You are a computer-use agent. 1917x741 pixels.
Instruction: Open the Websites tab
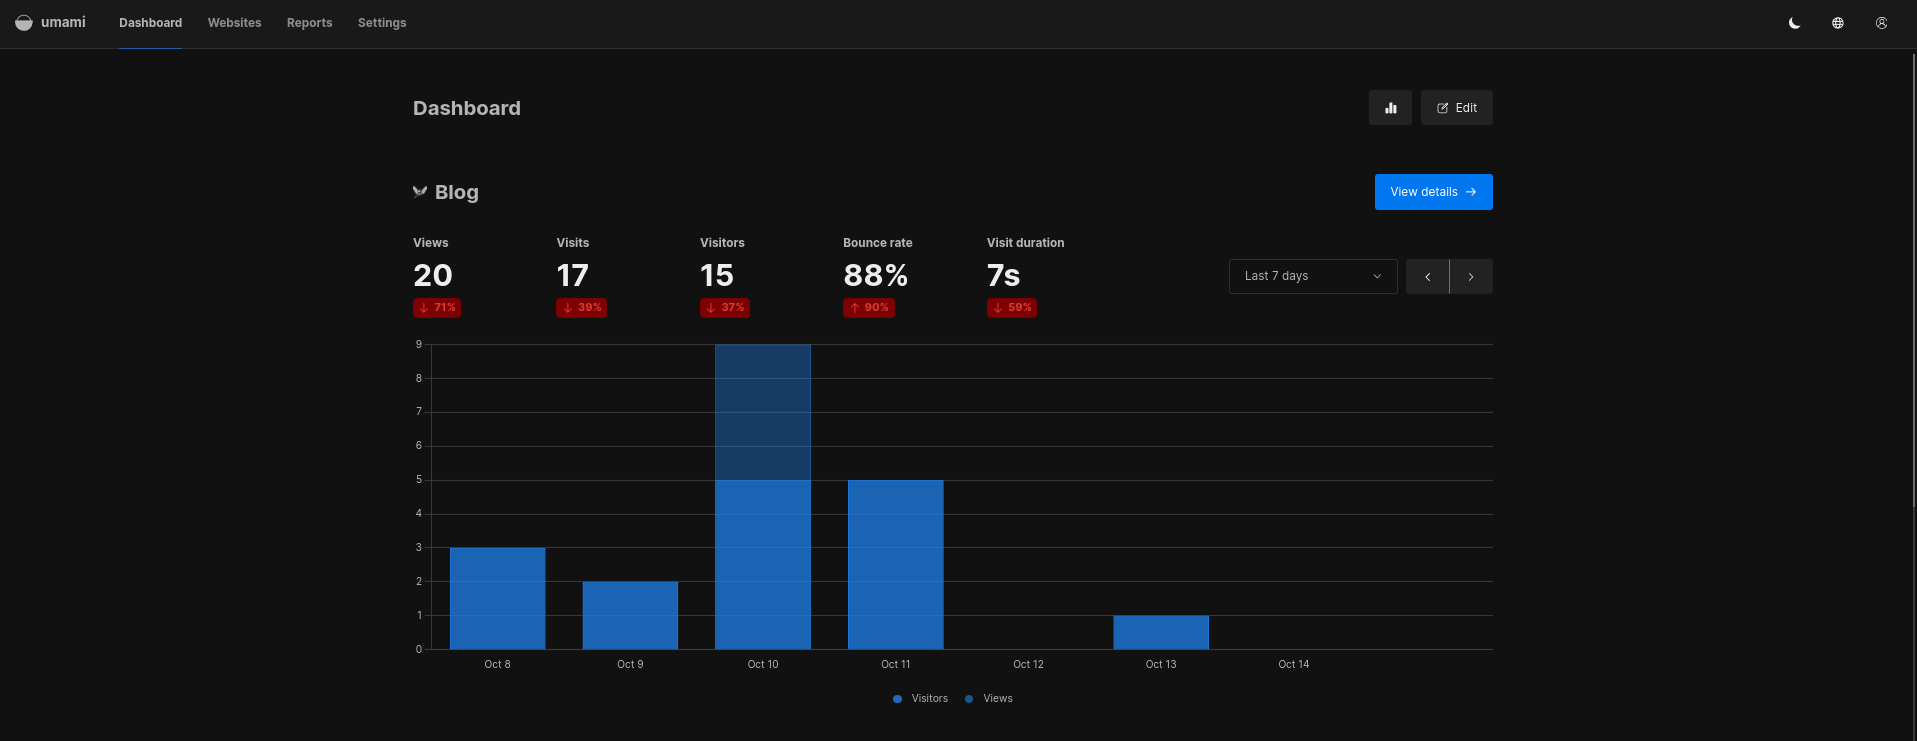(234, 23)
